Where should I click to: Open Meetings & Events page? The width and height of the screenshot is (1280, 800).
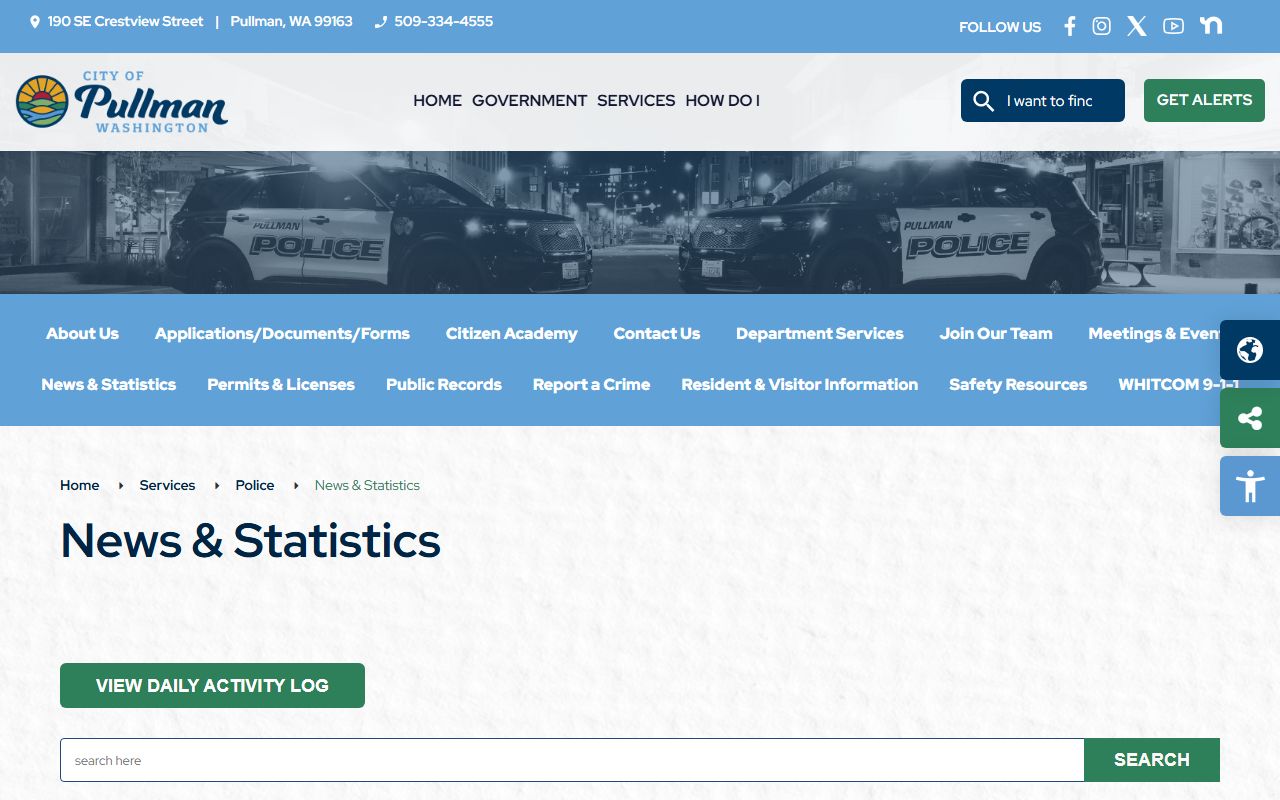click(x=1154, y=333)
